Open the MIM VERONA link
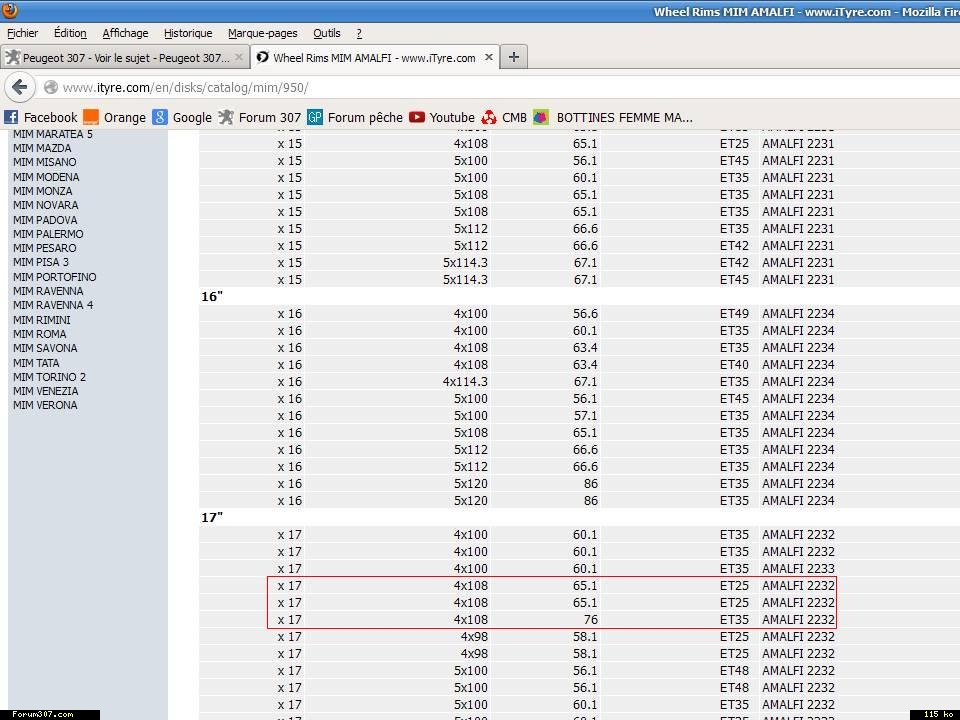 click(x=45, y=405)
